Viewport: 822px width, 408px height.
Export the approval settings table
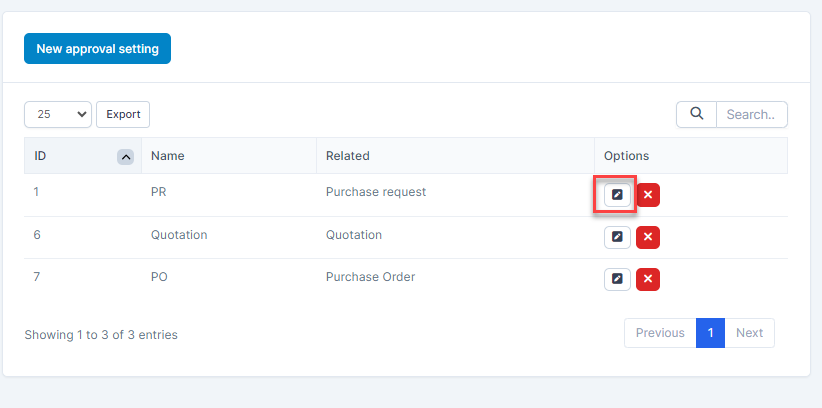[x=123, y=114]
